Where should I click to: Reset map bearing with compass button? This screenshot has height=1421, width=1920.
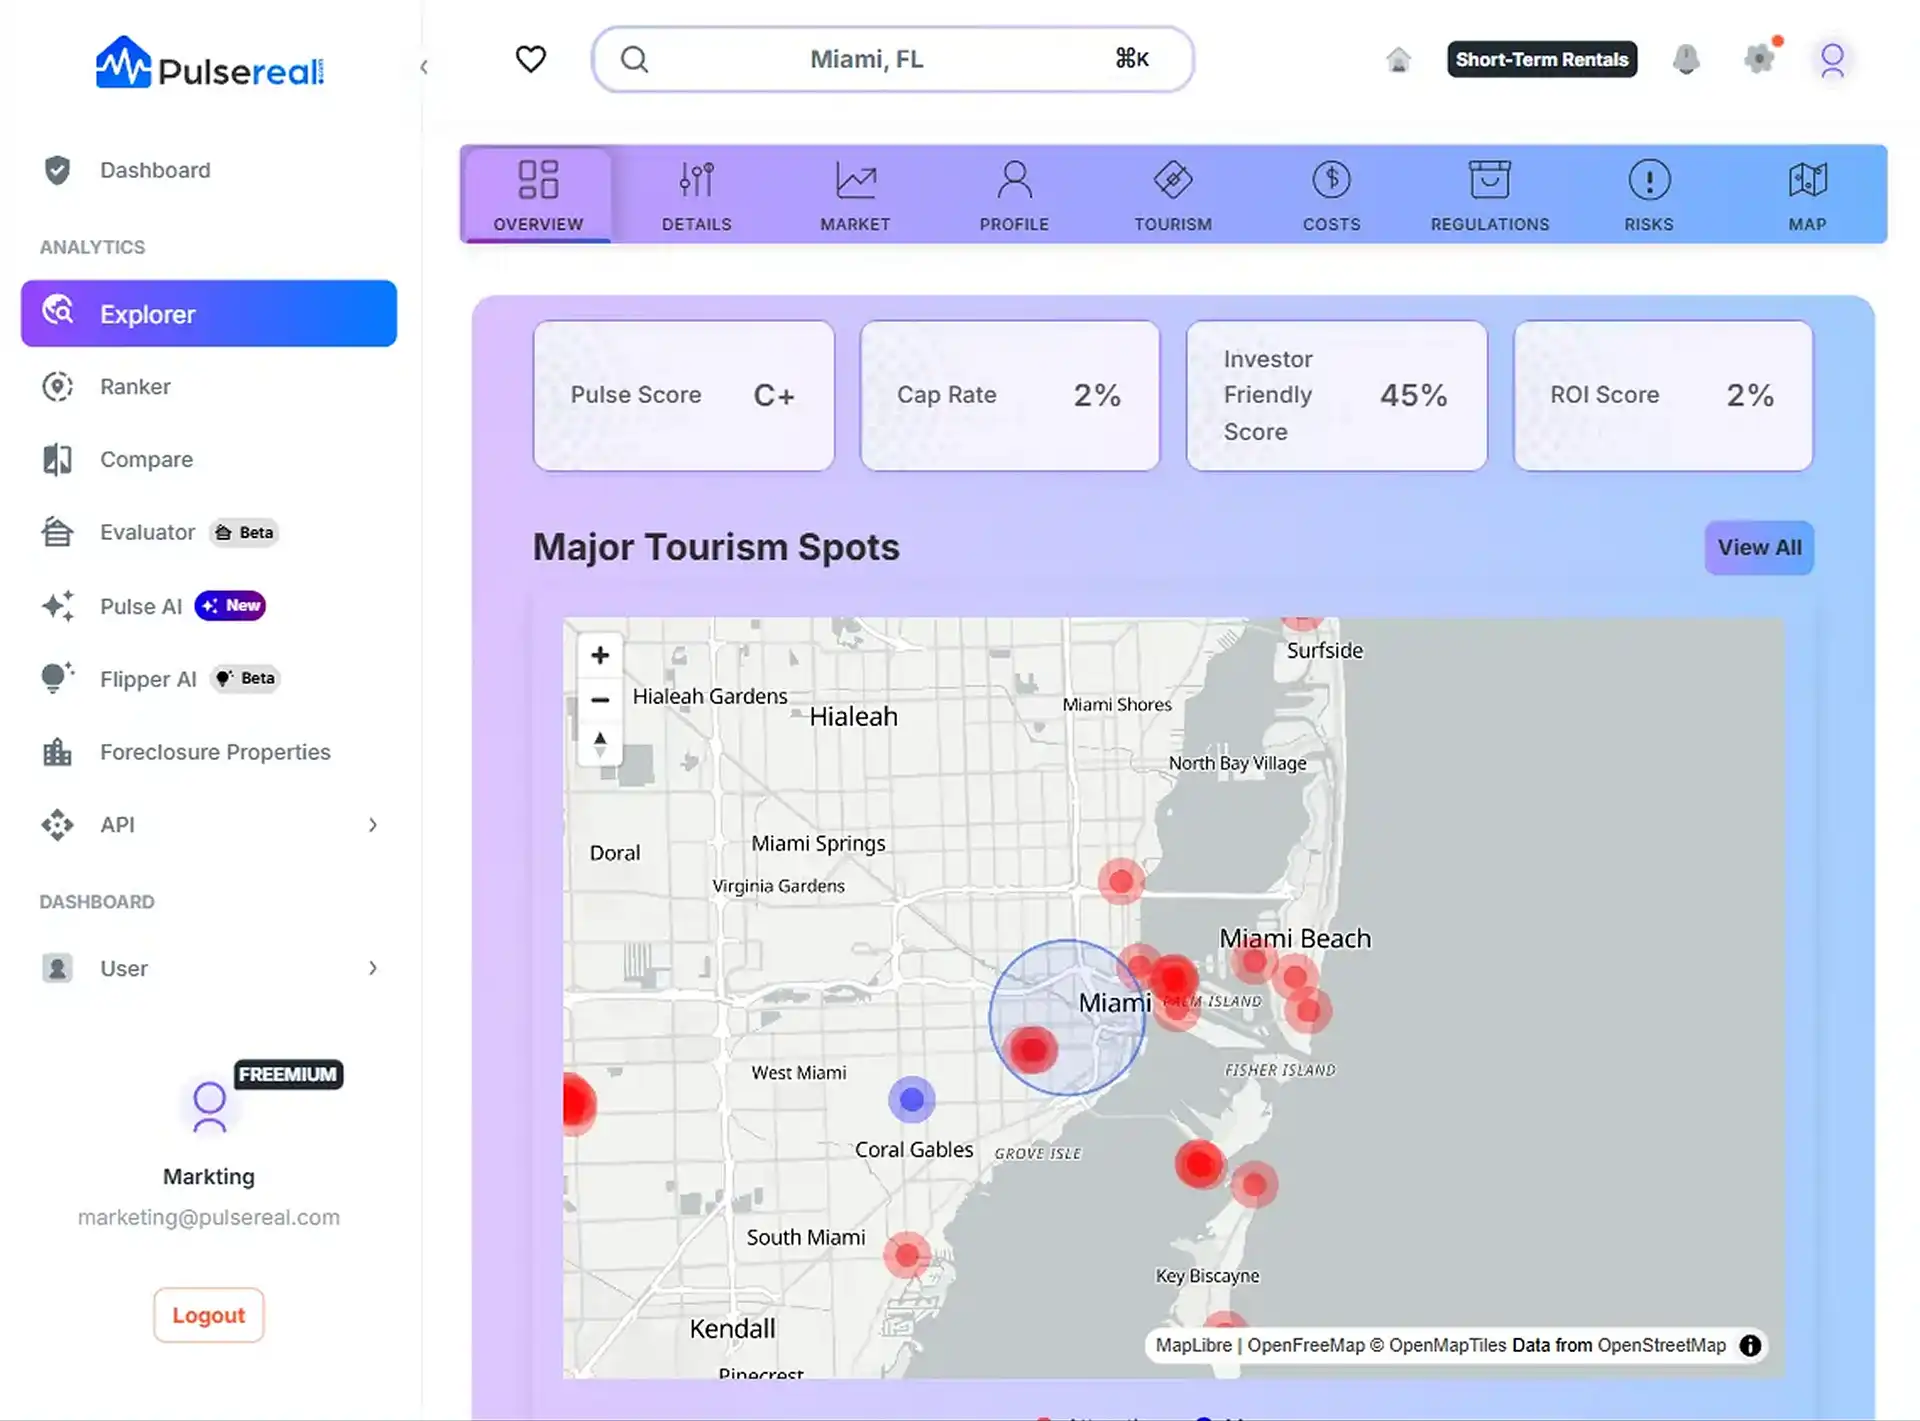(600, 744)
